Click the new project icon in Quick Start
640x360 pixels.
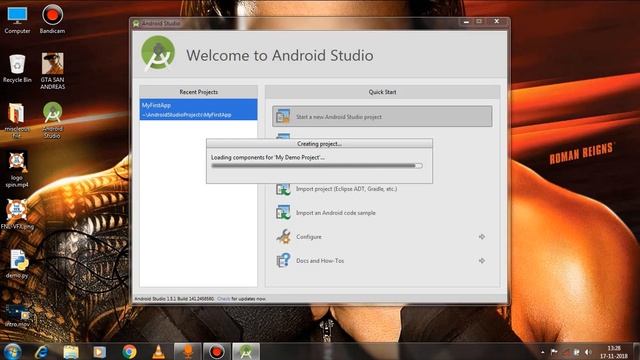tap(282, 116)
